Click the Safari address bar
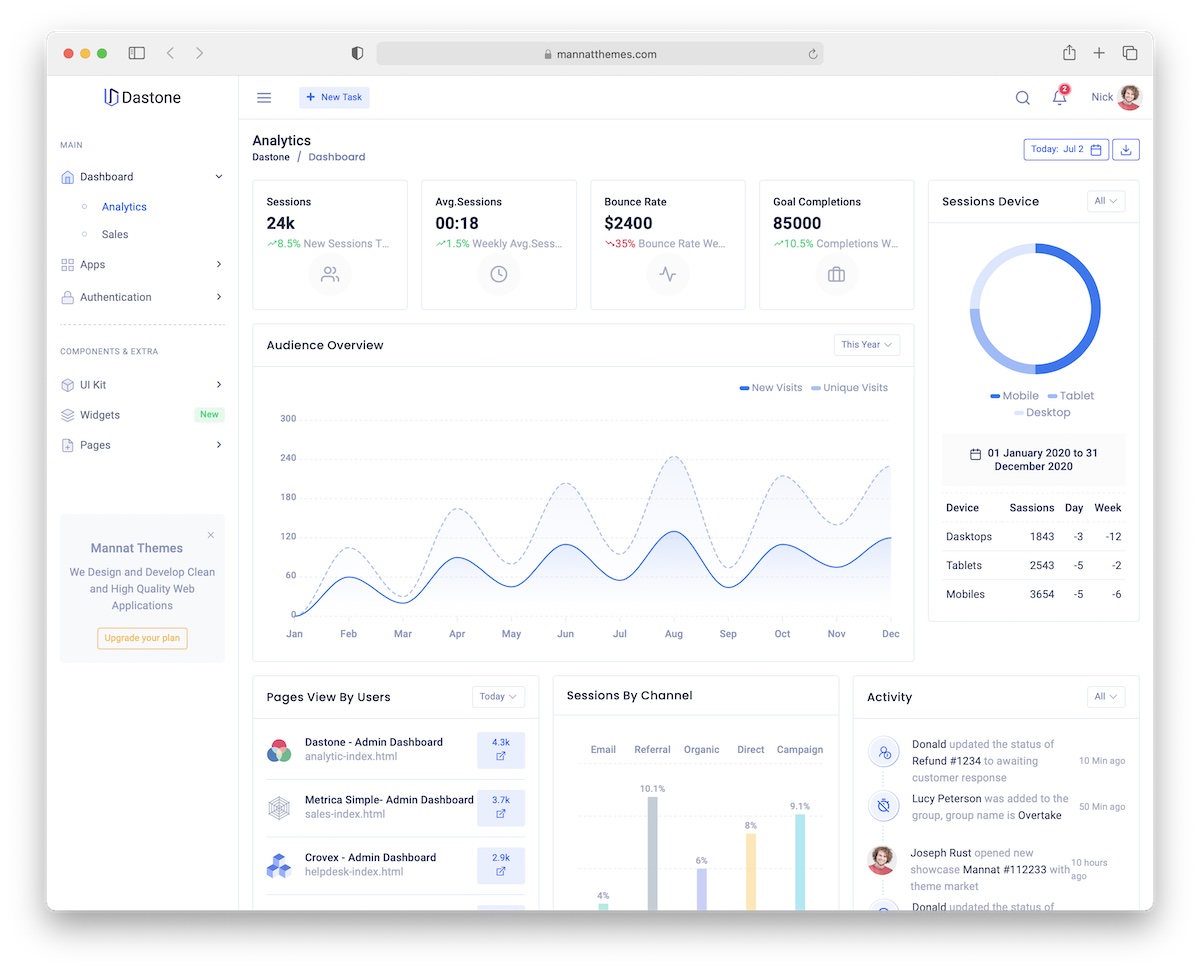The width and height of the screenshot is (1200, 972). pos(600,54)
